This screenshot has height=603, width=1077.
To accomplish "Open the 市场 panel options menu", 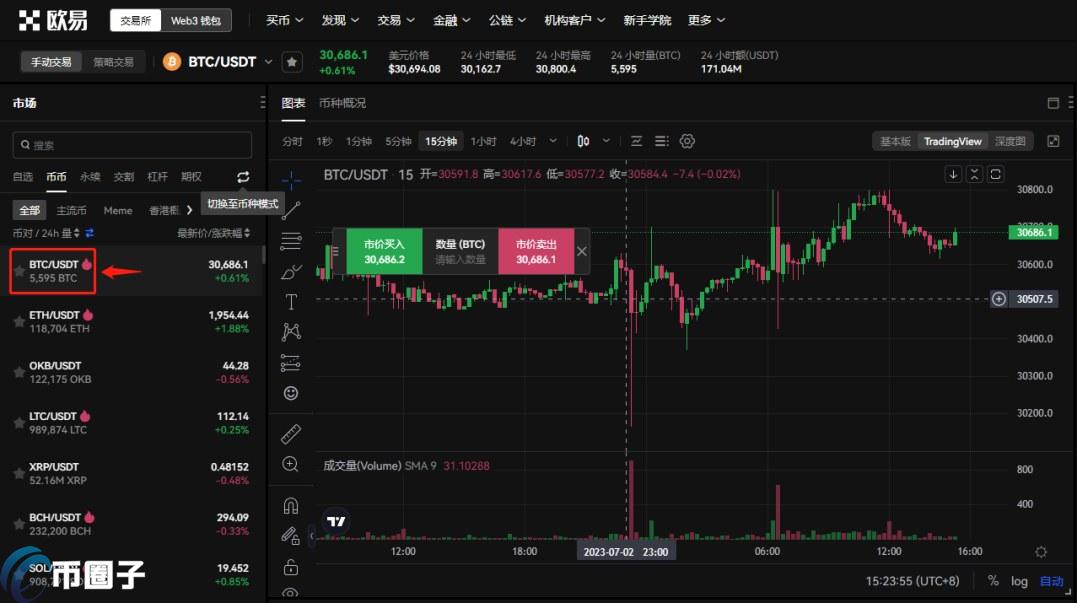I will pyautogui.click(x=262, y=103).
